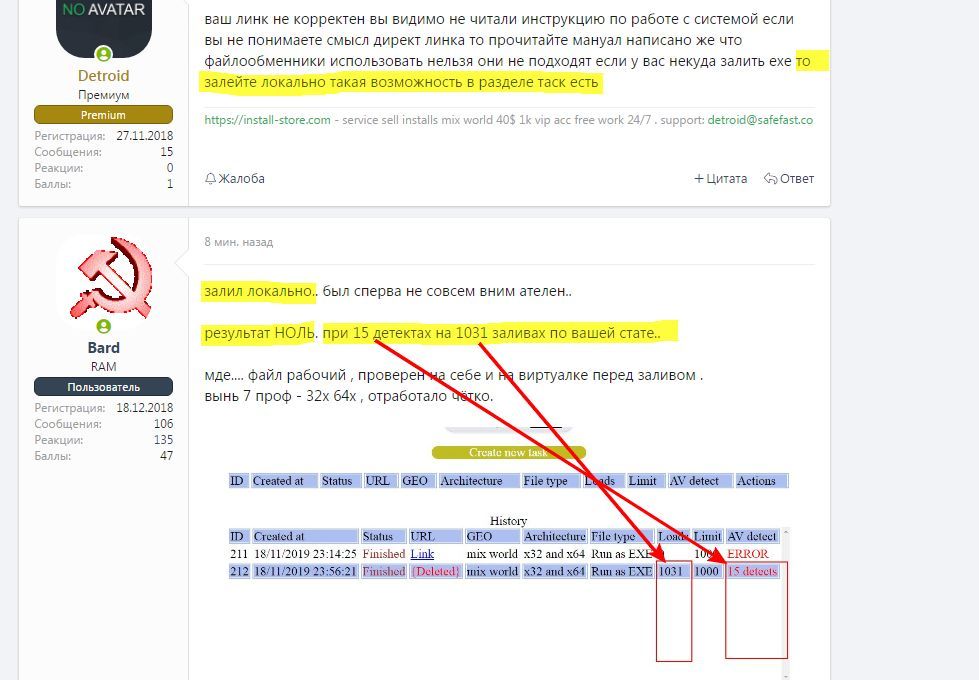
Task: Click the 1031 loads value in row 212
Action: pos(671,571)
